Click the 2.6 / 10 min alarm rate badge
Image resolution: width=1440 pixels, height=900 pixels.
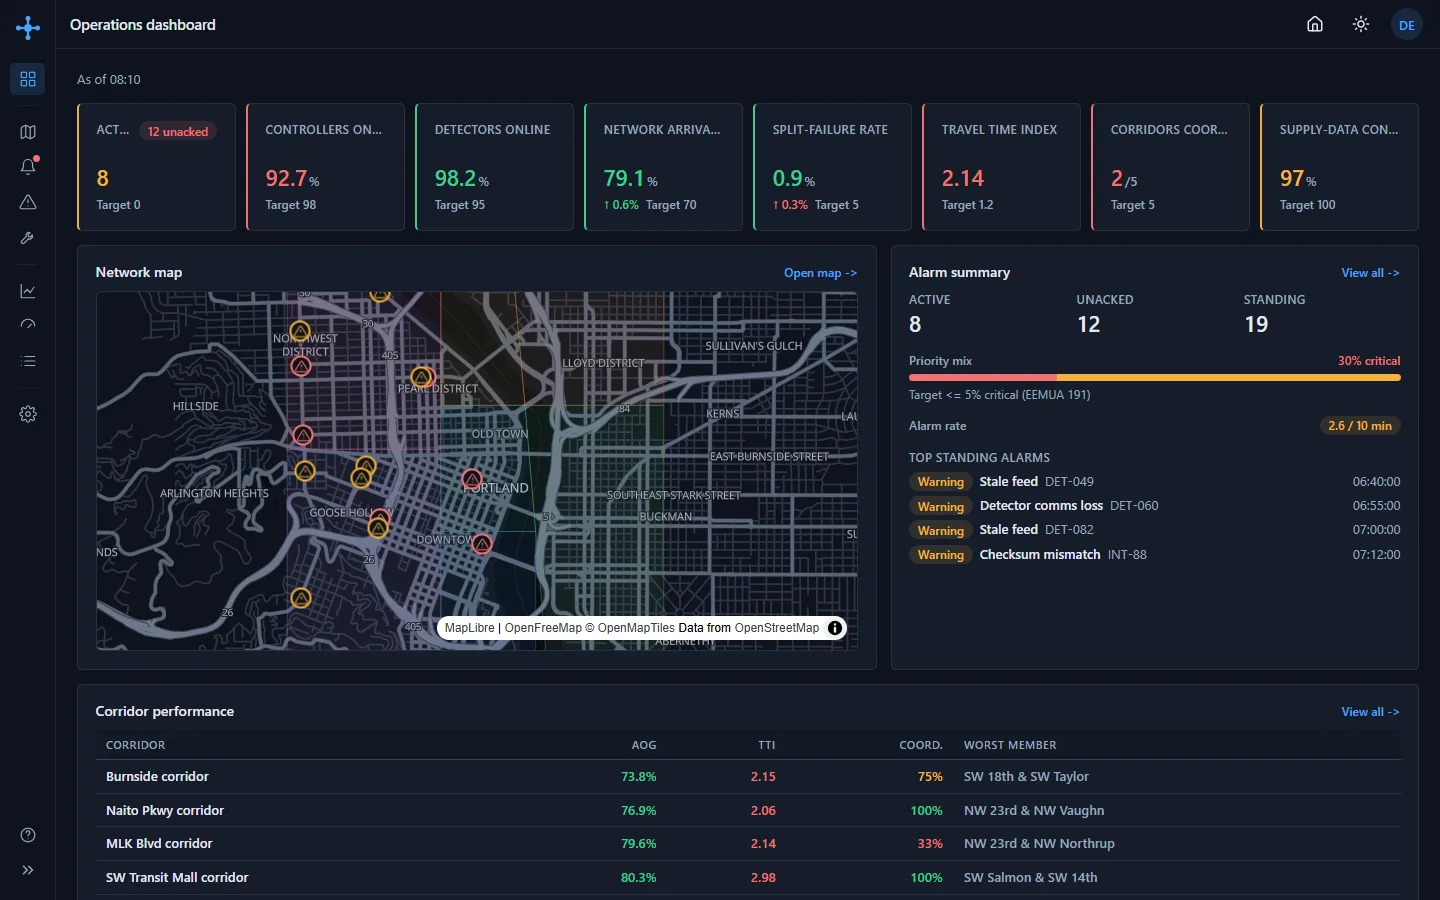[1360, 426]
